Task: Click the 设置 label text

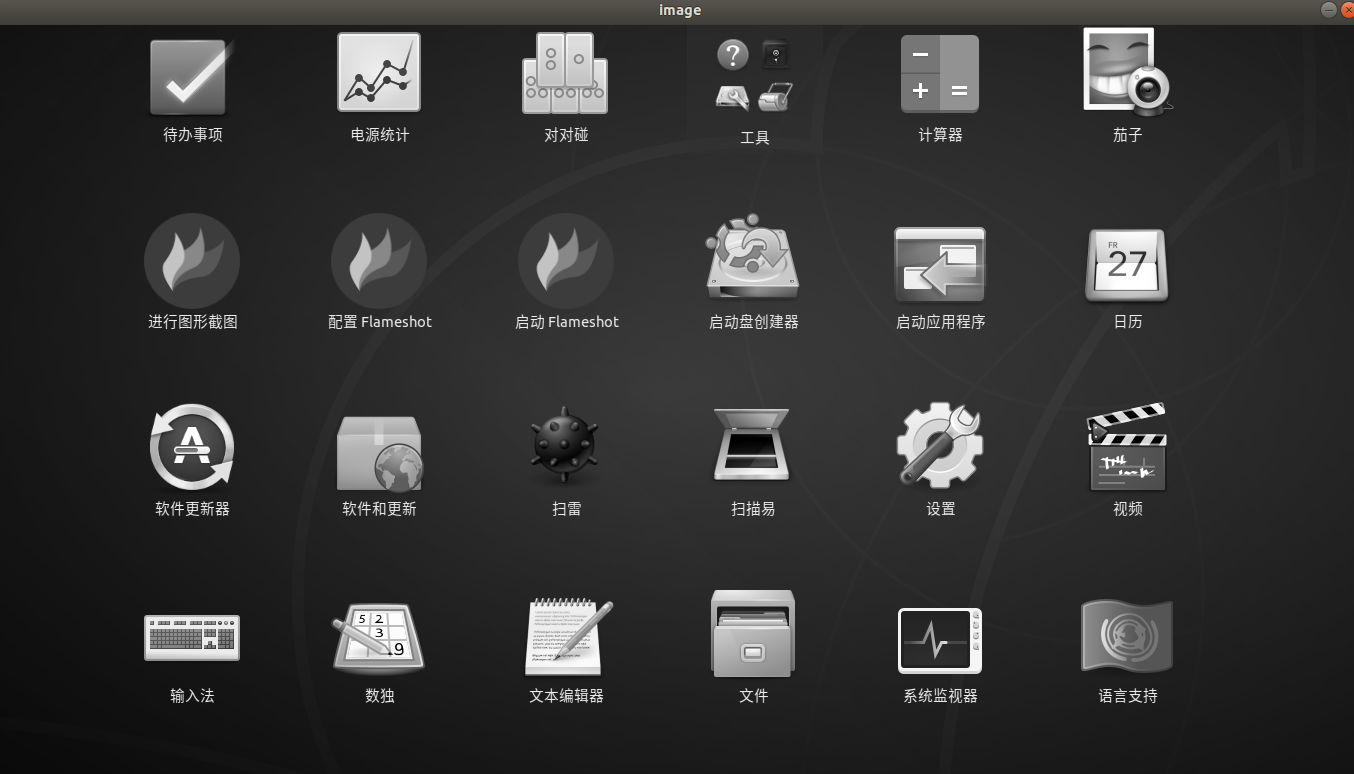Action: pyautogui.click(x=941, y=509)
